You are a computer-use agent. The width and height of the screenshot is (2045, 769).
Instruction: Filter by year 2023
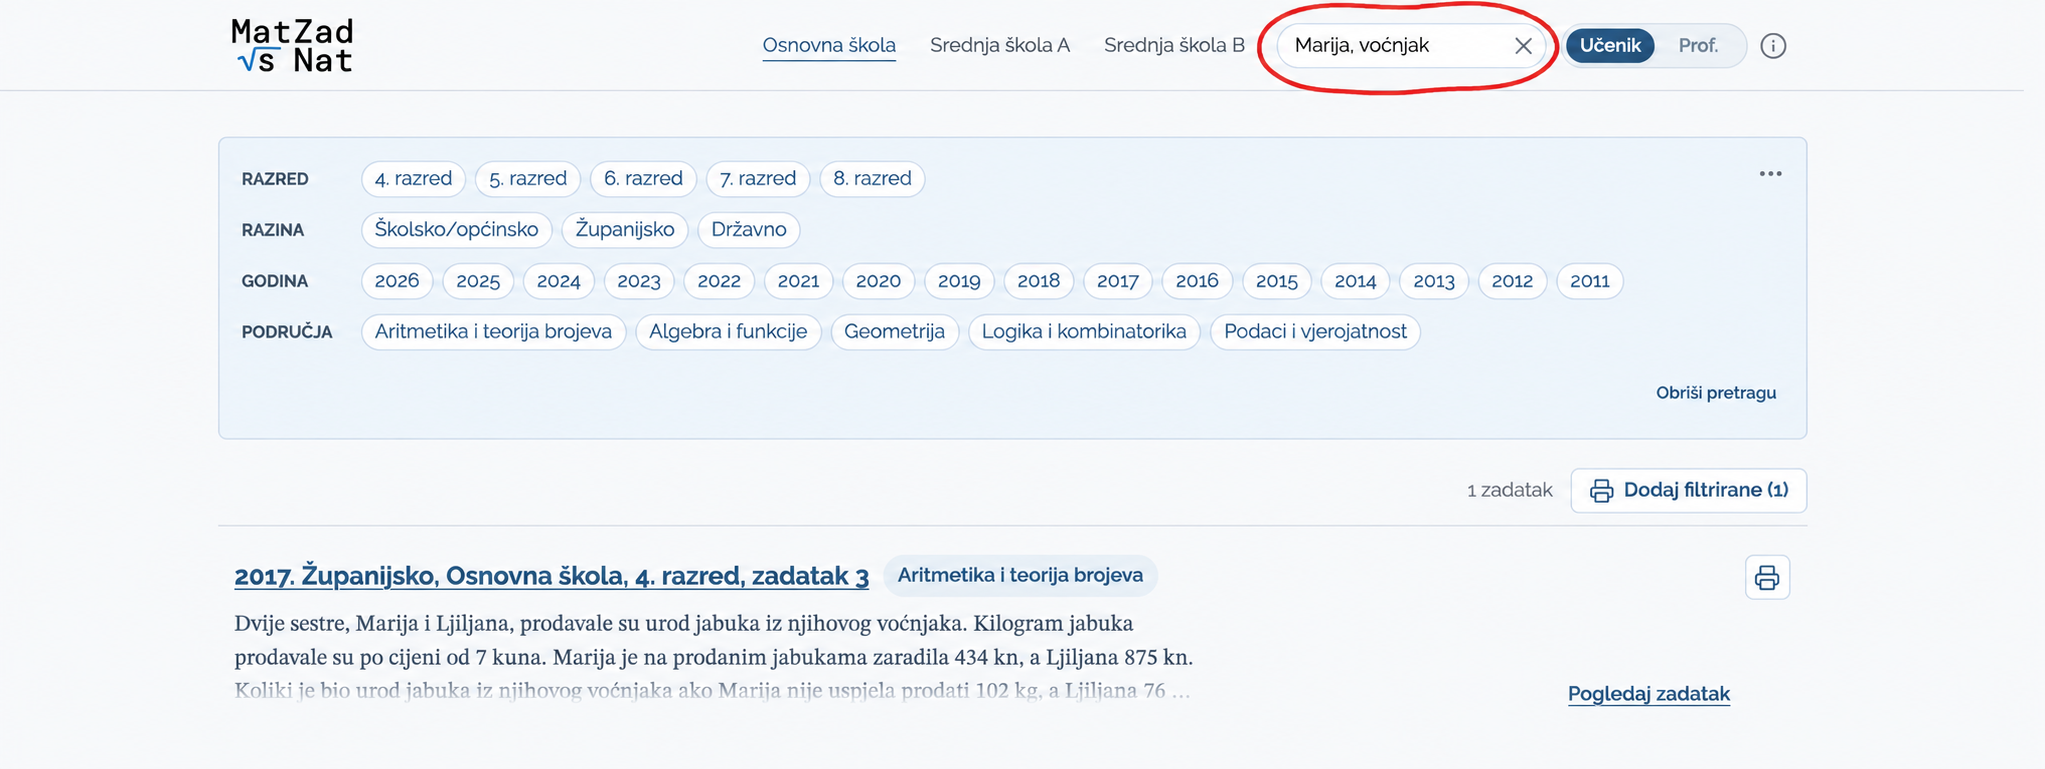pos(639,281)
